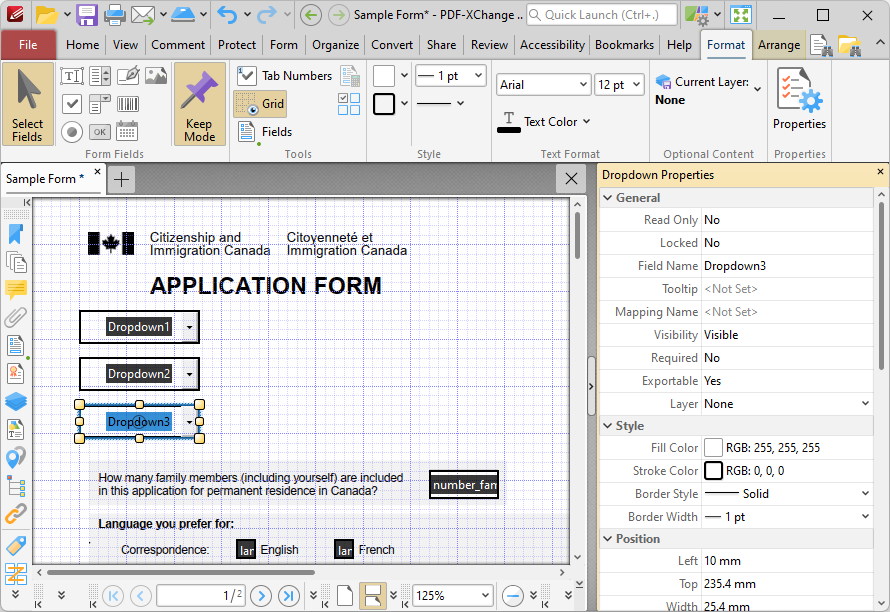Toggle the Grid display option
Viewport: 890px width, 612px height.
[x=260, y=104]
